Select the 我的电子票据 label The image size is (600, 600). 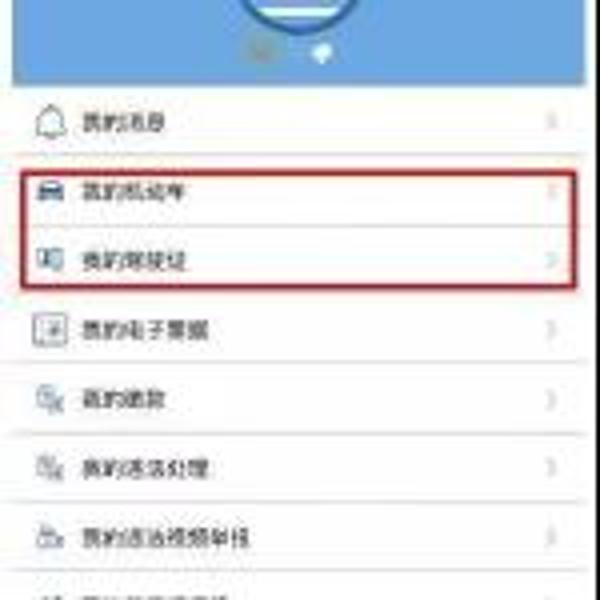point(145,330)
